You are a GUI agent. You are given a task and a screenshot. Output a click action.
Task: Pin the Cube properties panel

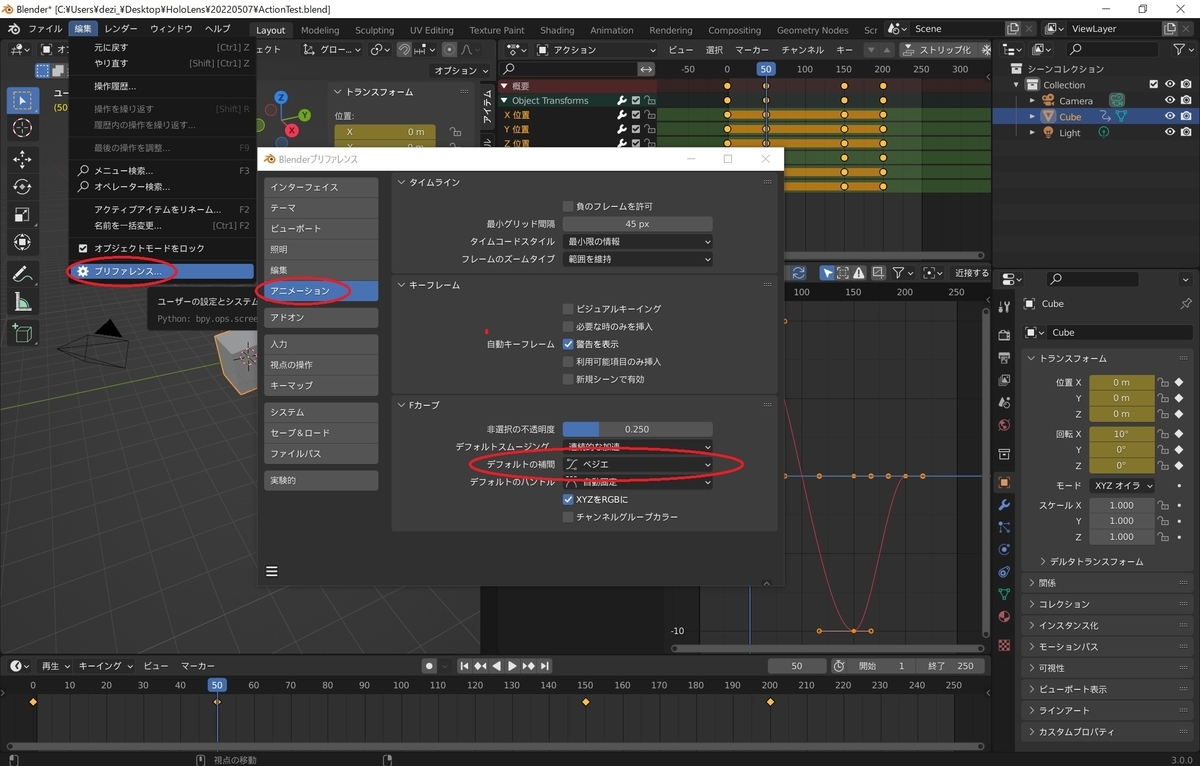(1186, 304)
